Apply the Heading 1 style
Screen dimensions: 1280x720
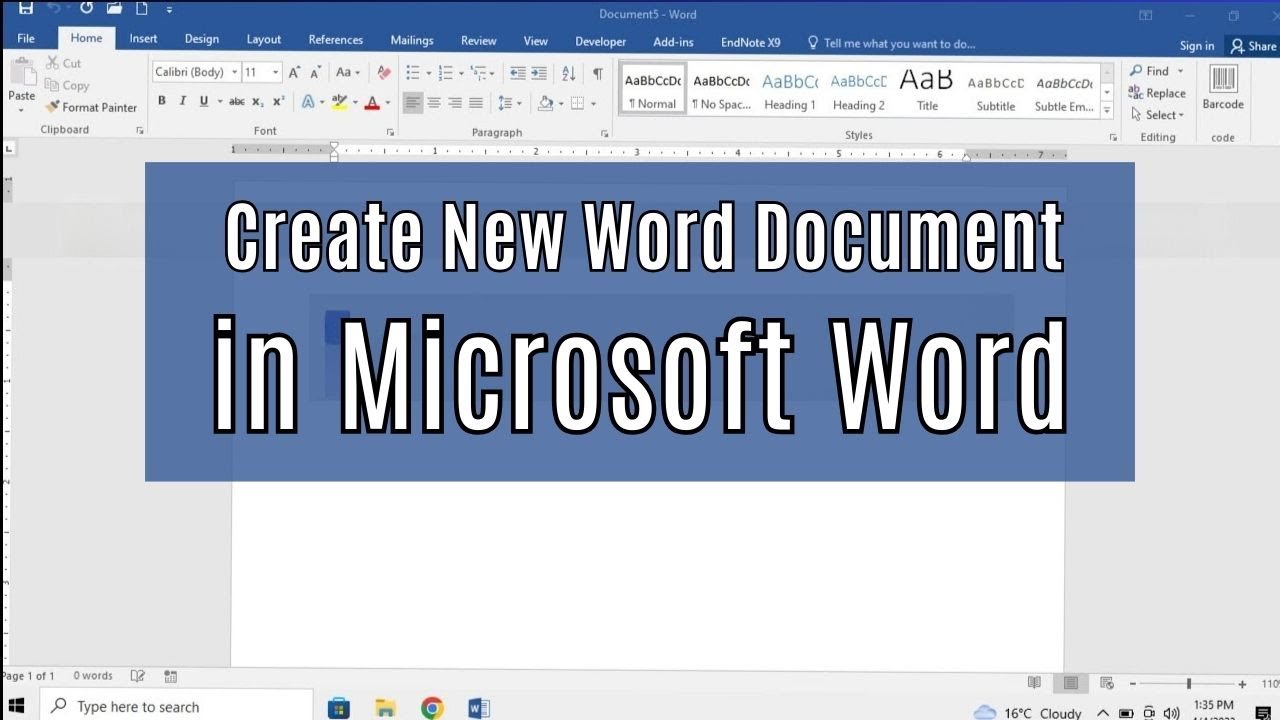pos(789,90)
